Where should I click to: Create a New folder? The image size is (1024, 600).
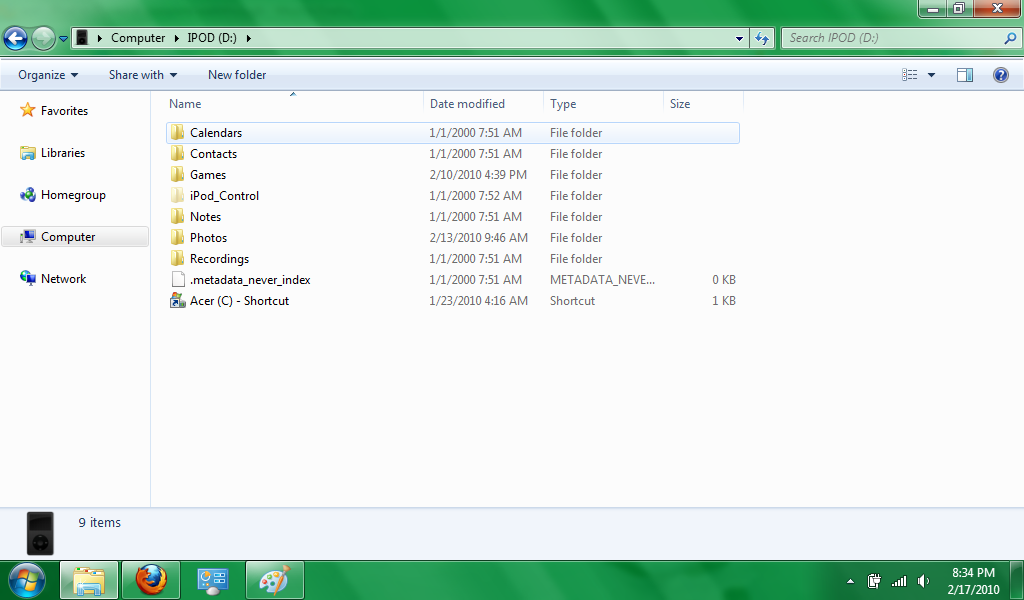(237, 75)
